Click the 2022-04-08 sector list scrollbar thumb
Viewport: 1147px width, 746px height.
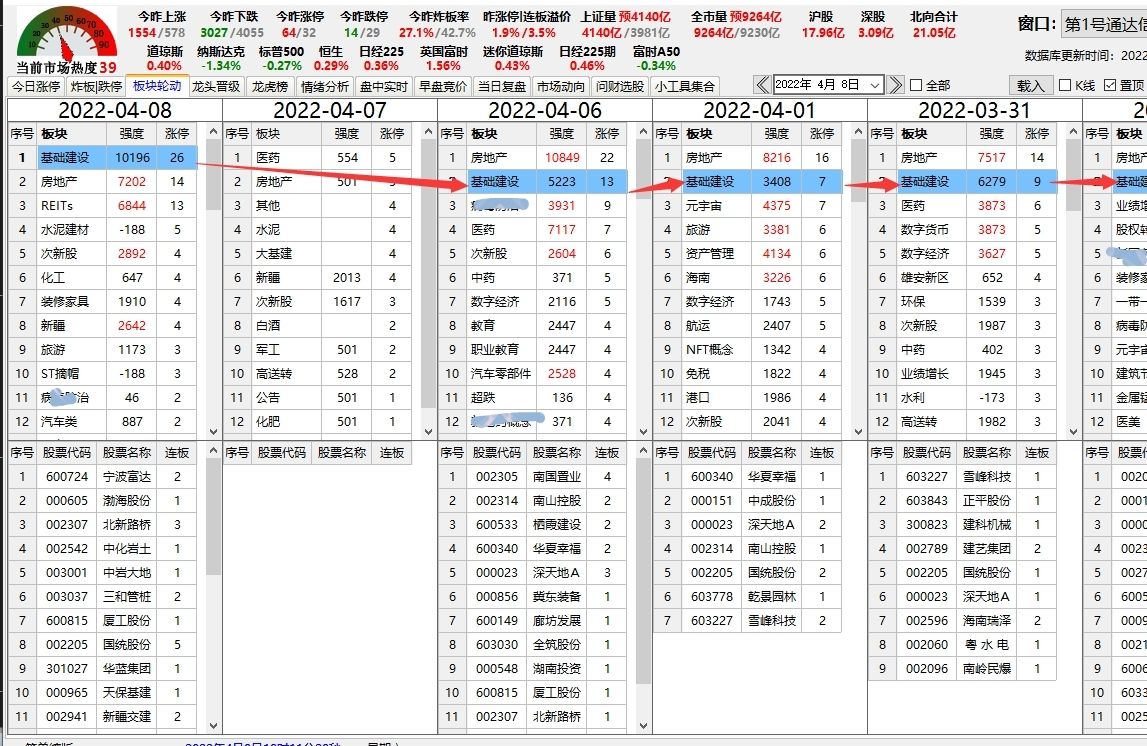[214, 176]
